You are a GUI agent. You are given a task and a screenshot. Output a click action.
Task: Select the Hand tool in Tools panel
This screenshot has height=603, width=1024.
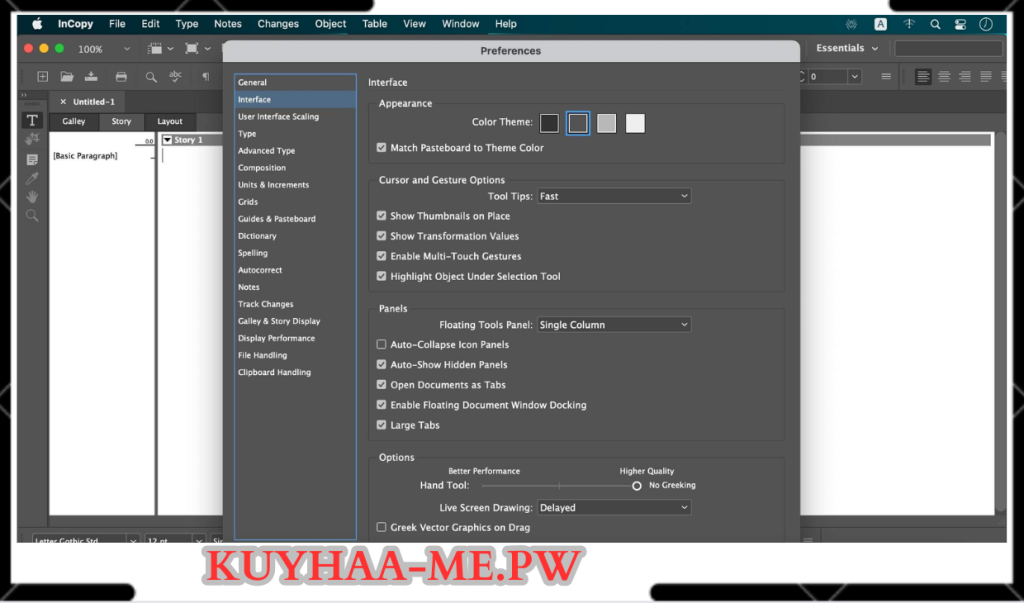pyautogui.click(x=31, y=197)
